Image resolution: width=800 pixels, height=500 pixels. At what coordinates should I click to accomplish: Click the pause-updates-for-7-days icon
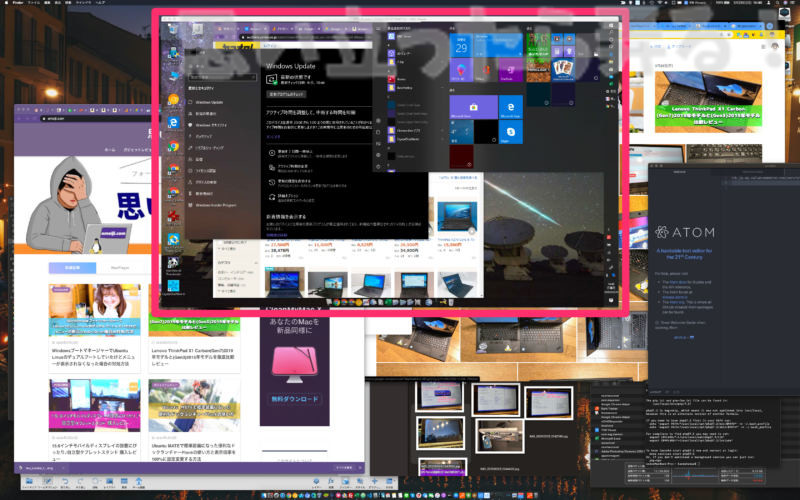pyautogui.click(x=272, y=153)
